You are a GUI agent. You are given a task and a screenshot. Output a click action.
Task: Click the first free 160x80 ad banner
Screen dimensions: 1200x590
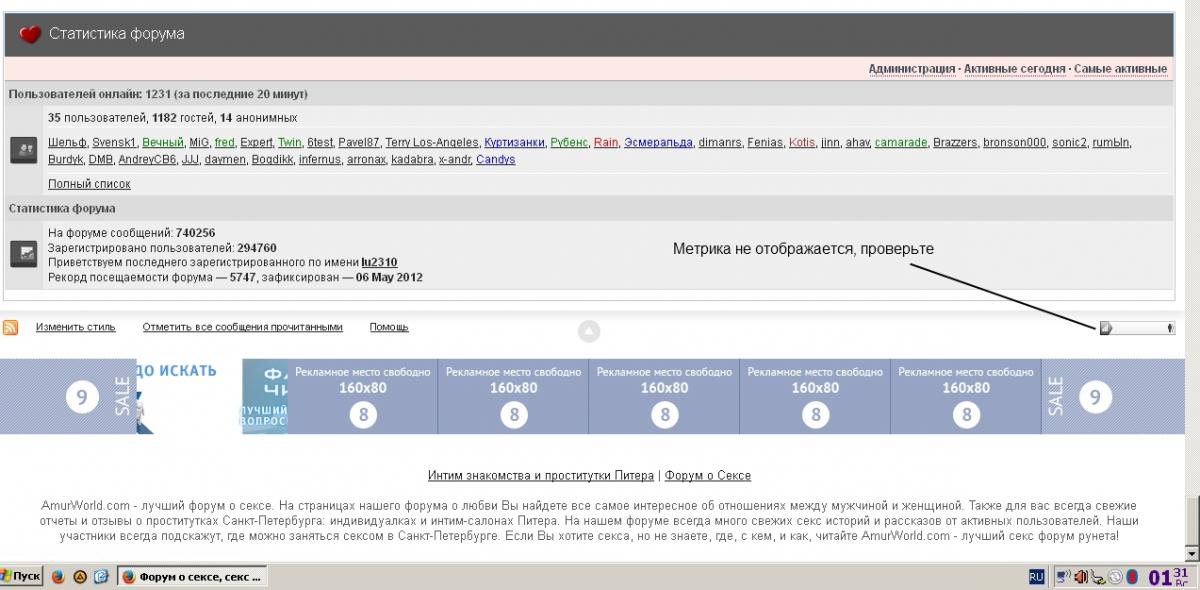tap(363, 397)
